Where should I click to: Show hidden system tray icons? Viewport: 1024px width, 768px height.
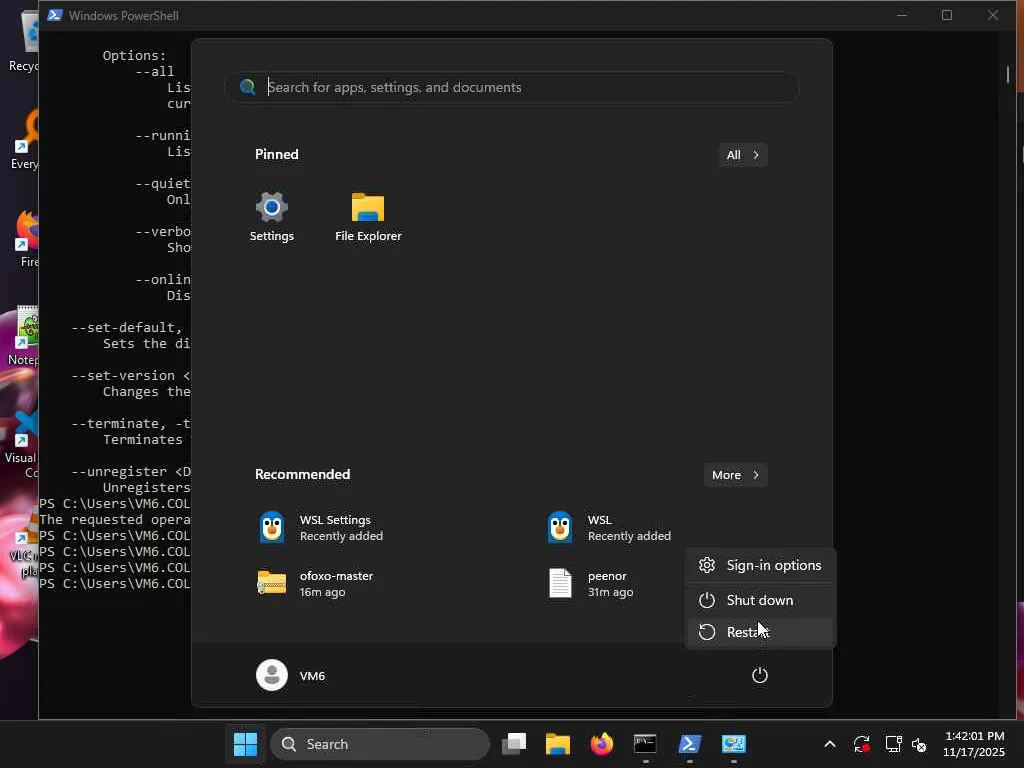point(829,744)
